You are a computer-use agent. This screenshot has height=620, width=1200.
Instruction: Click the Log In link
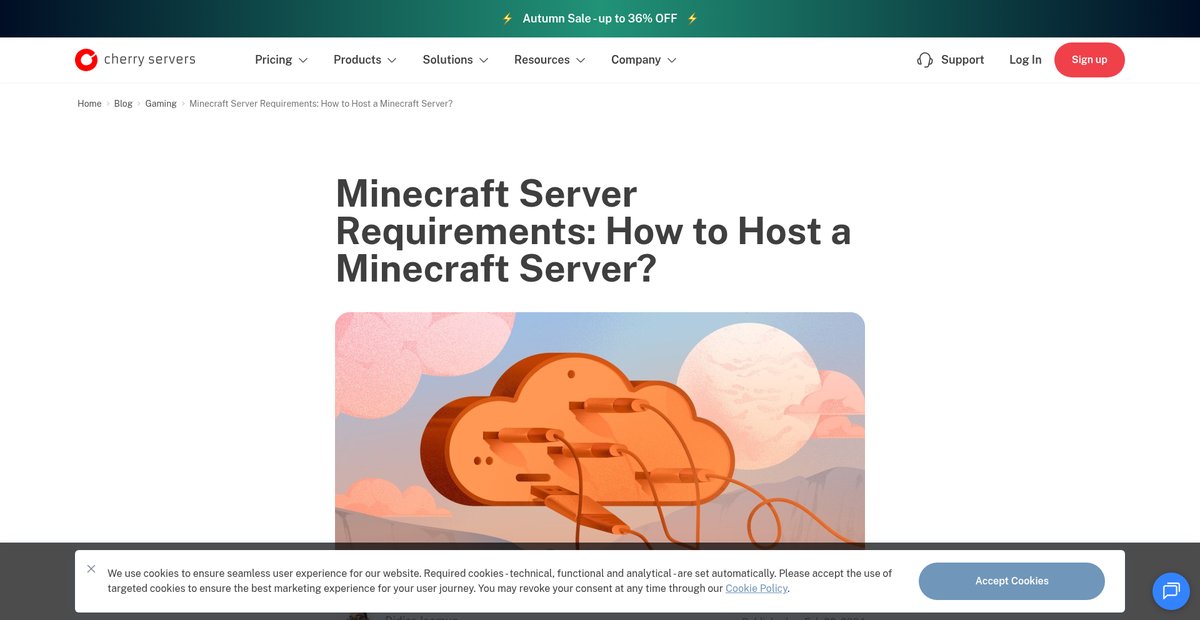point(1025,60)
